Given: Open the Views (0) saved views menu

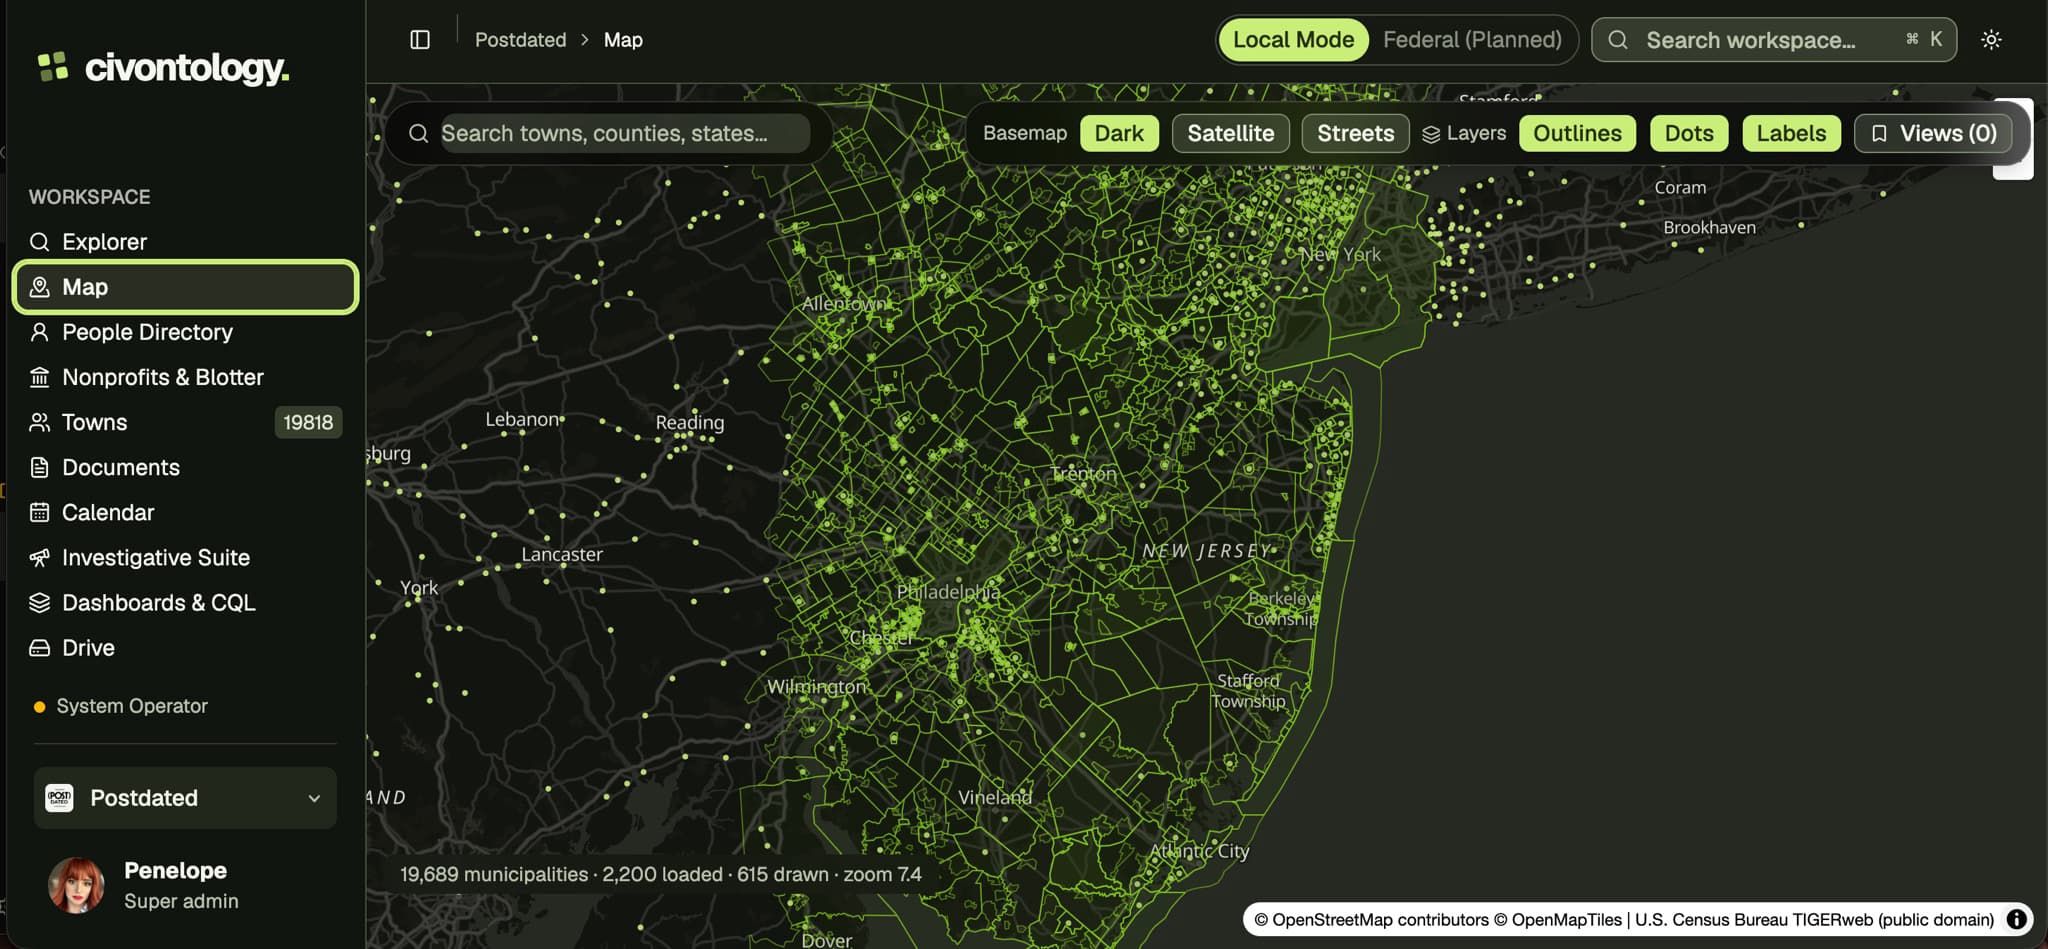Looking at the screenshot, I should click(1933, 133).
